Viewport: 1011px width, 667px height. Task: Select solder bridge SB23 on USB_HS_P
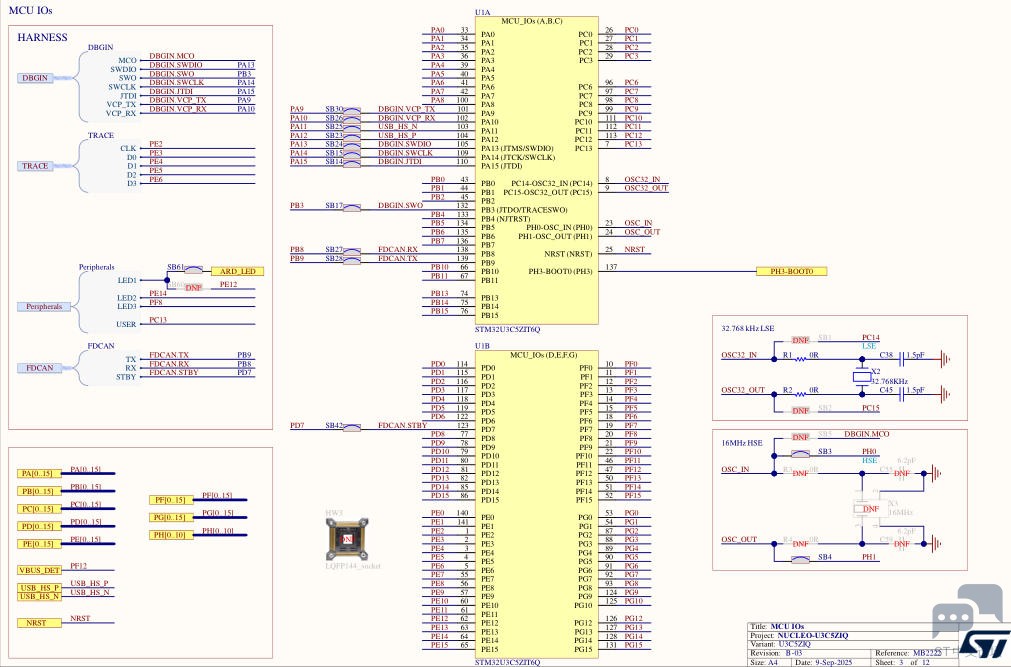click(x=352, y=137)
